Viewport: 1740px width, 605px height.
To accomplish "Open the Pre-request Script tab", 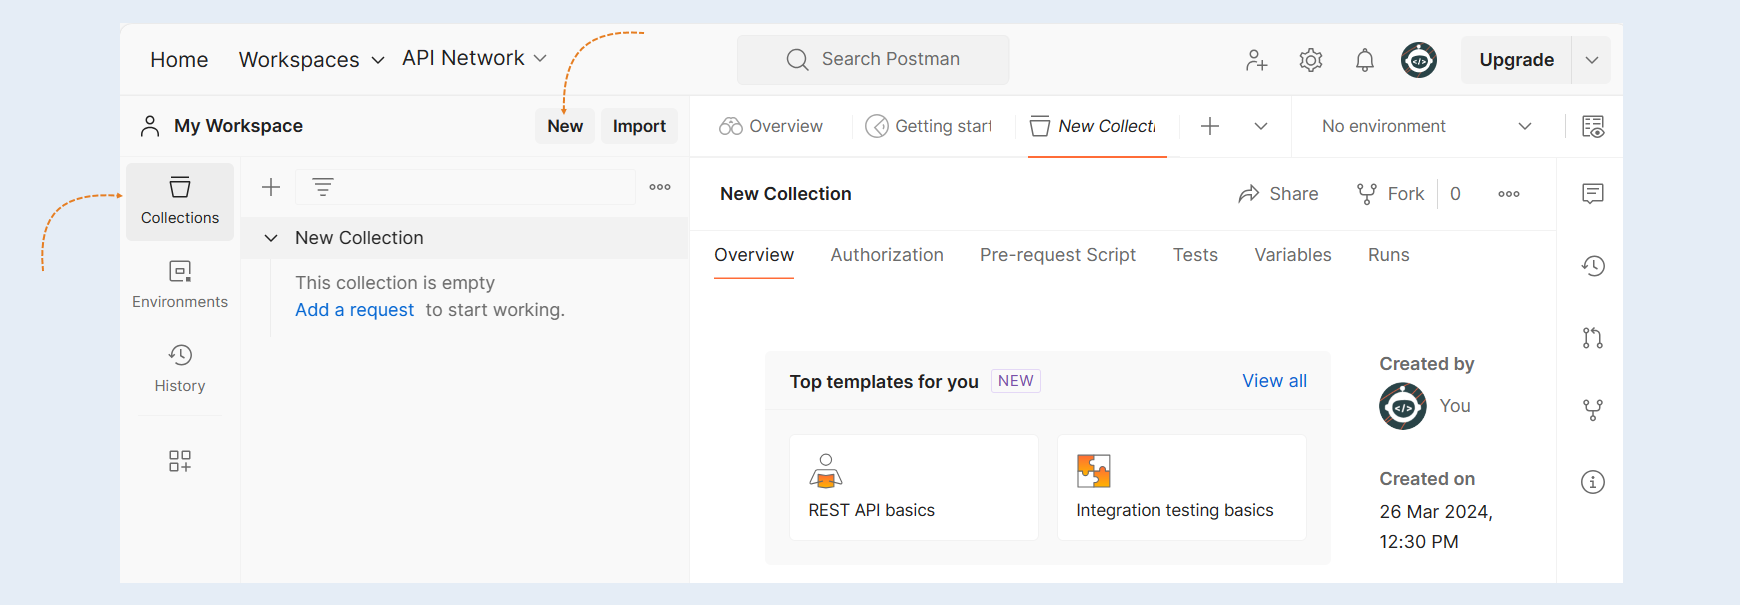I will [1058, 255].
